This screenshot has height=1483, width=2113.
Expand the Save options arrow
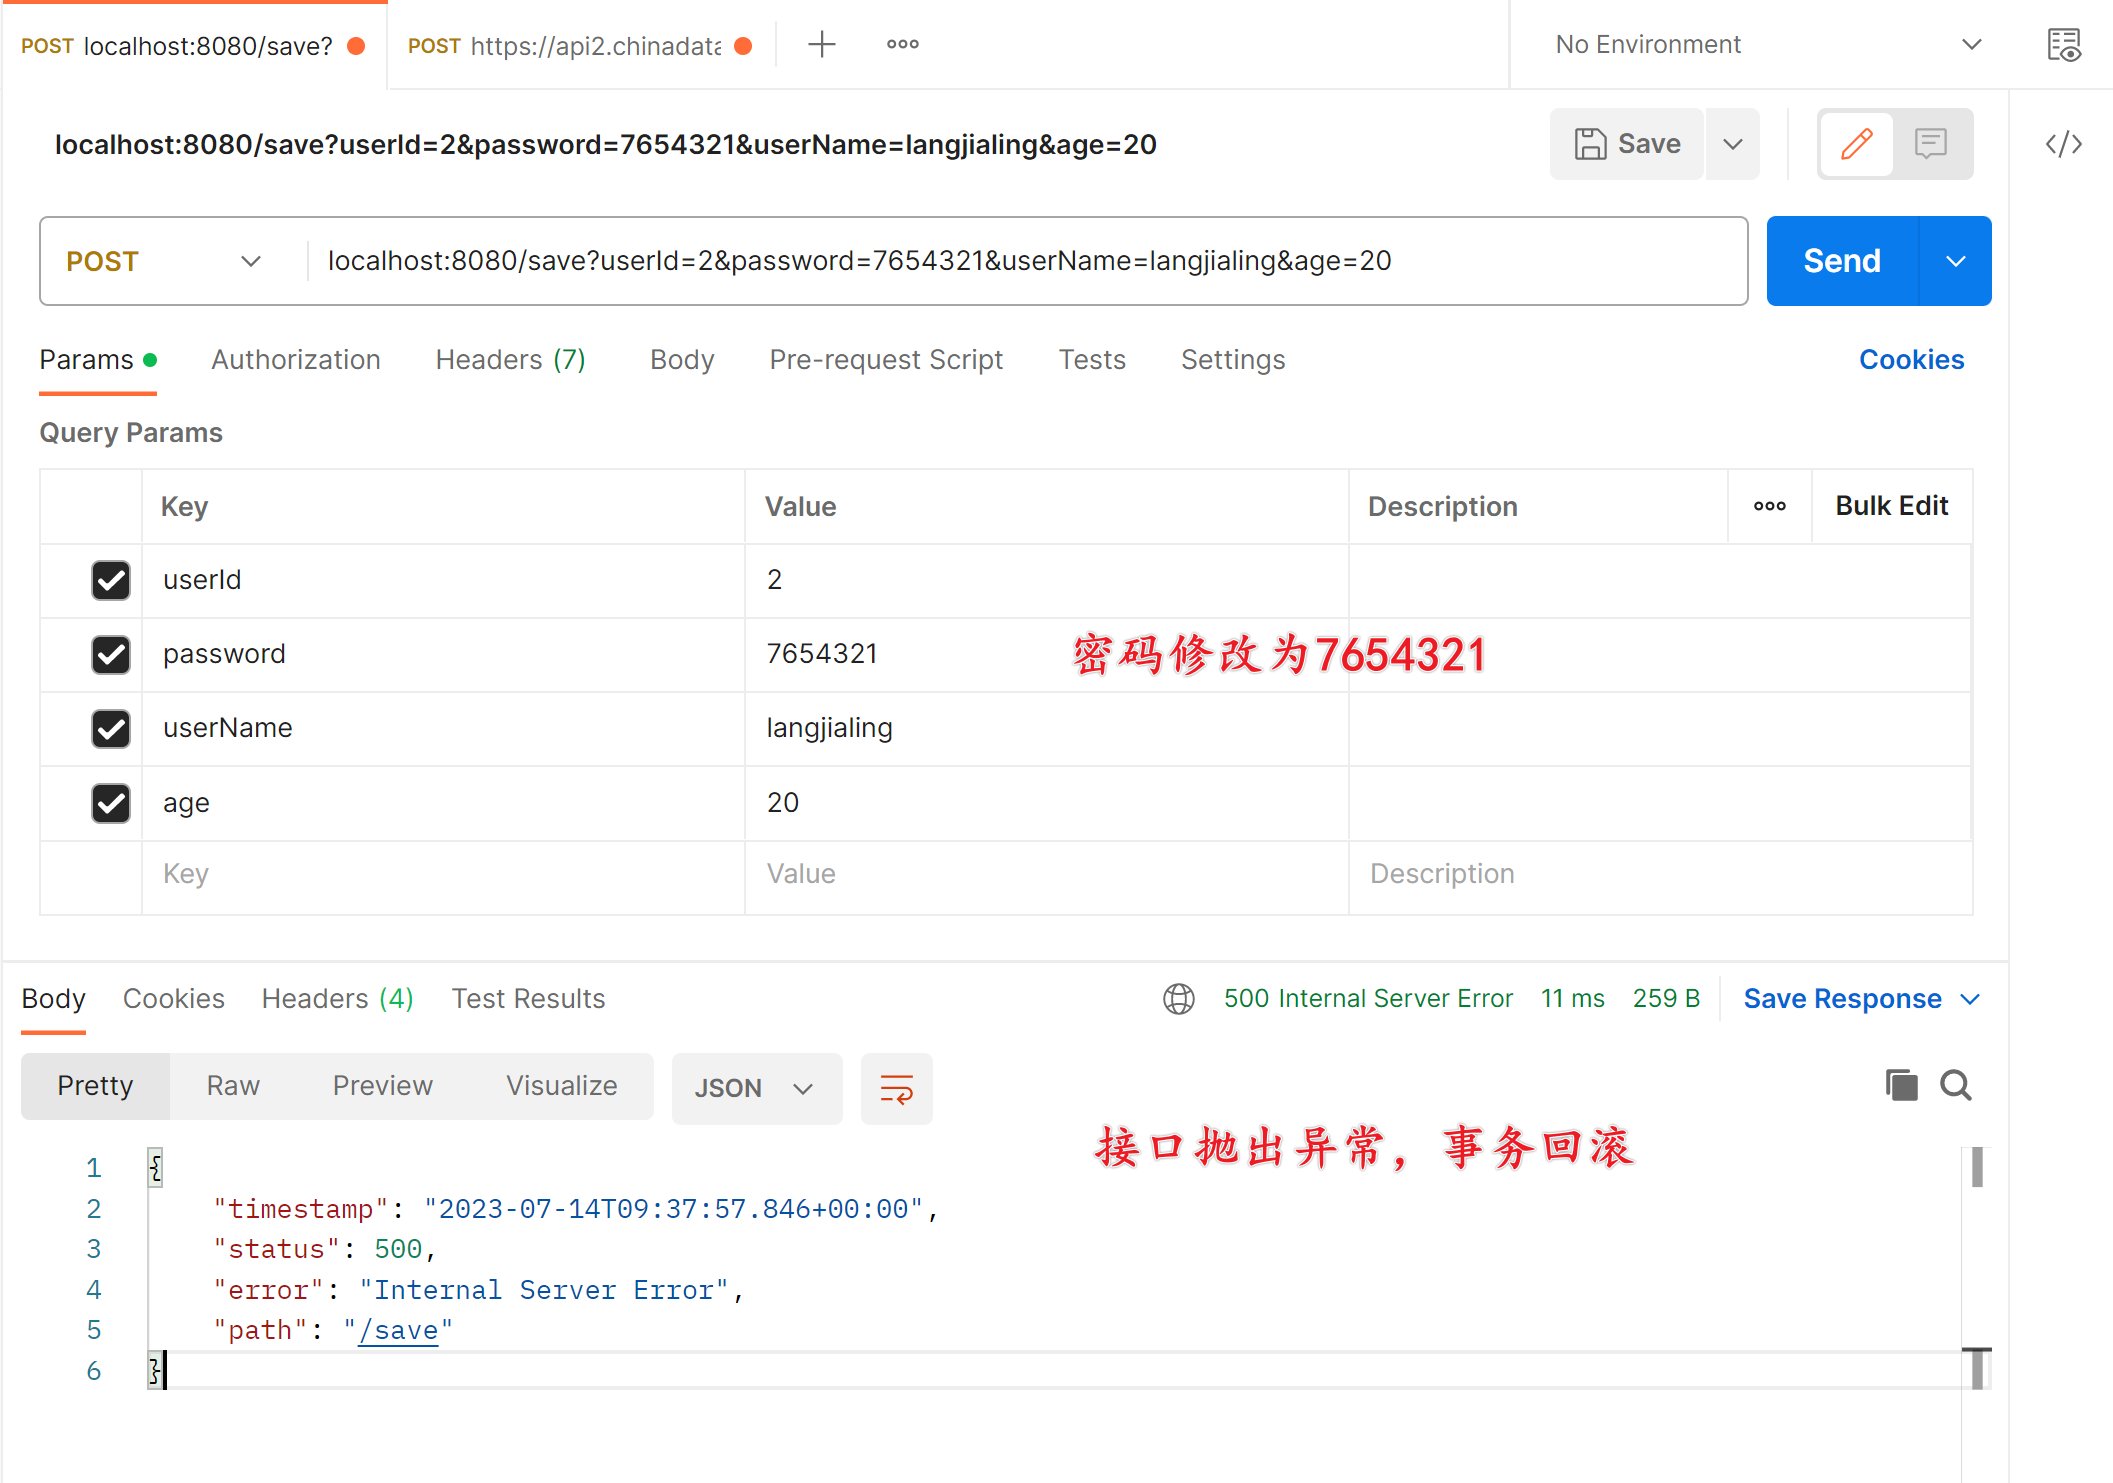pyautogui.click(x=1733, y=144)
